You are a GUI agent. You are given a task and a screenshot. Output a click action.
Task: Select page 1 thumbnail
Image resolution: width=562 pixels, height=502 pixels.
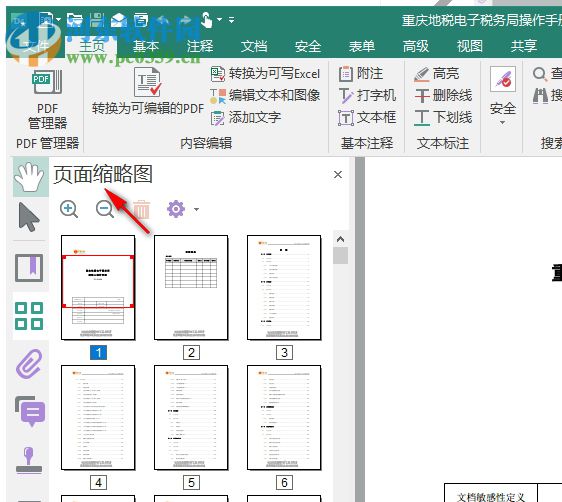coord(98,287)
